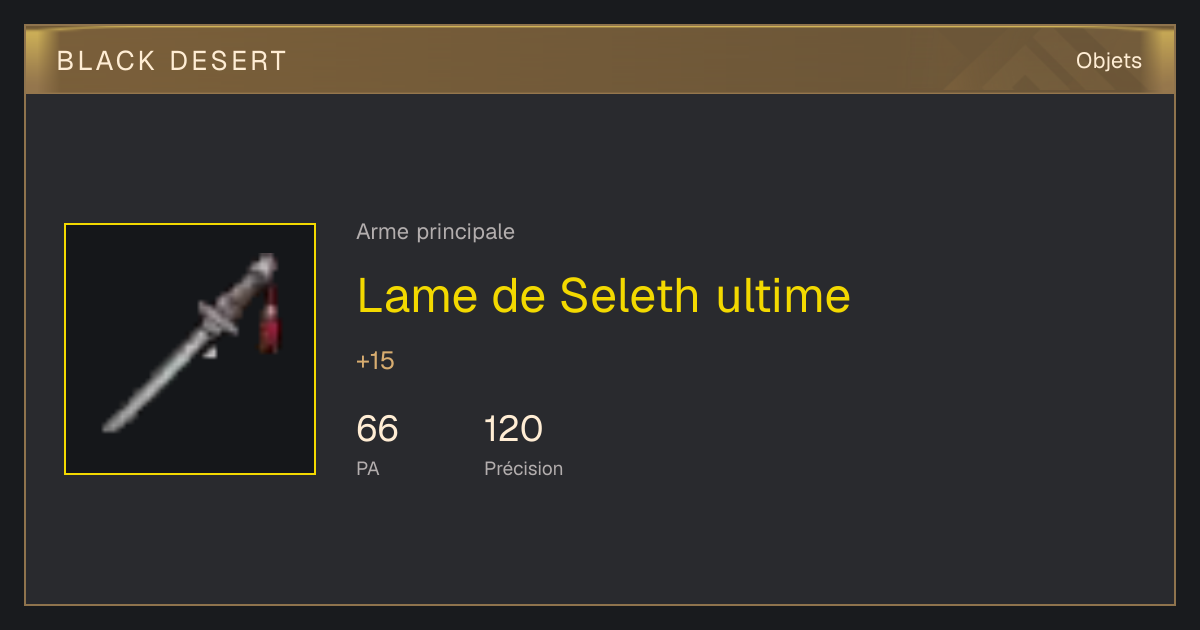Click the Précision stat label

(523, 468)
